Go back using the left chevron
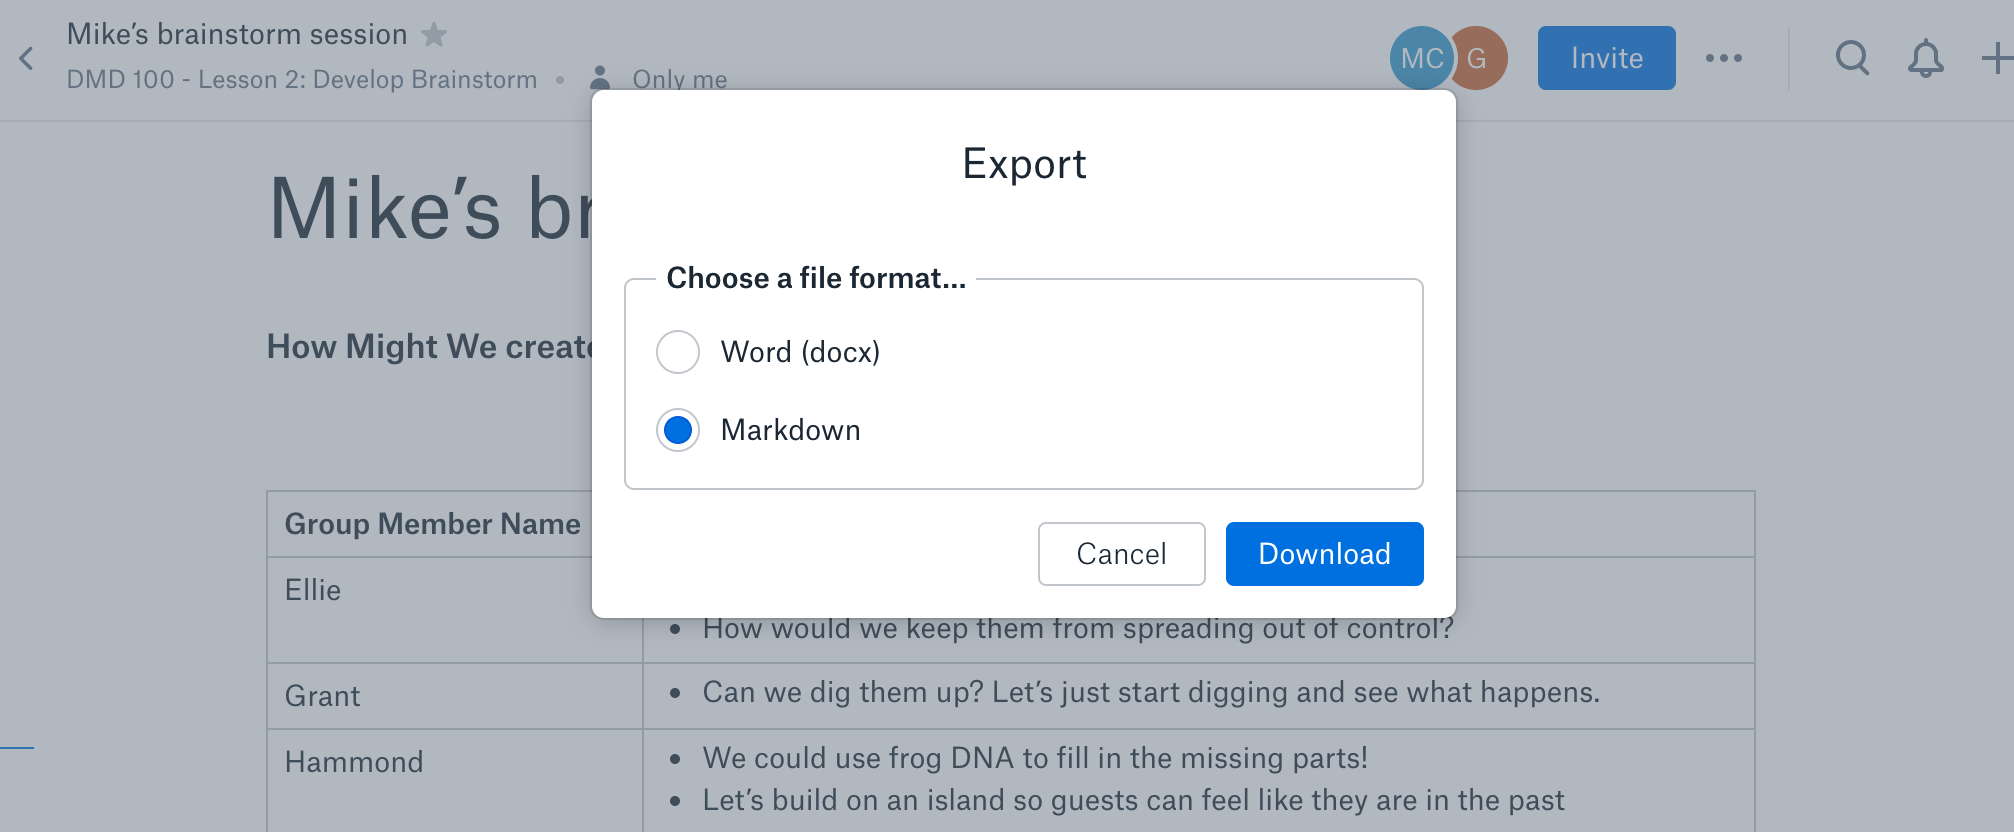The height and width of the screenshot is (832, 2014). click(x=27, y=58)
